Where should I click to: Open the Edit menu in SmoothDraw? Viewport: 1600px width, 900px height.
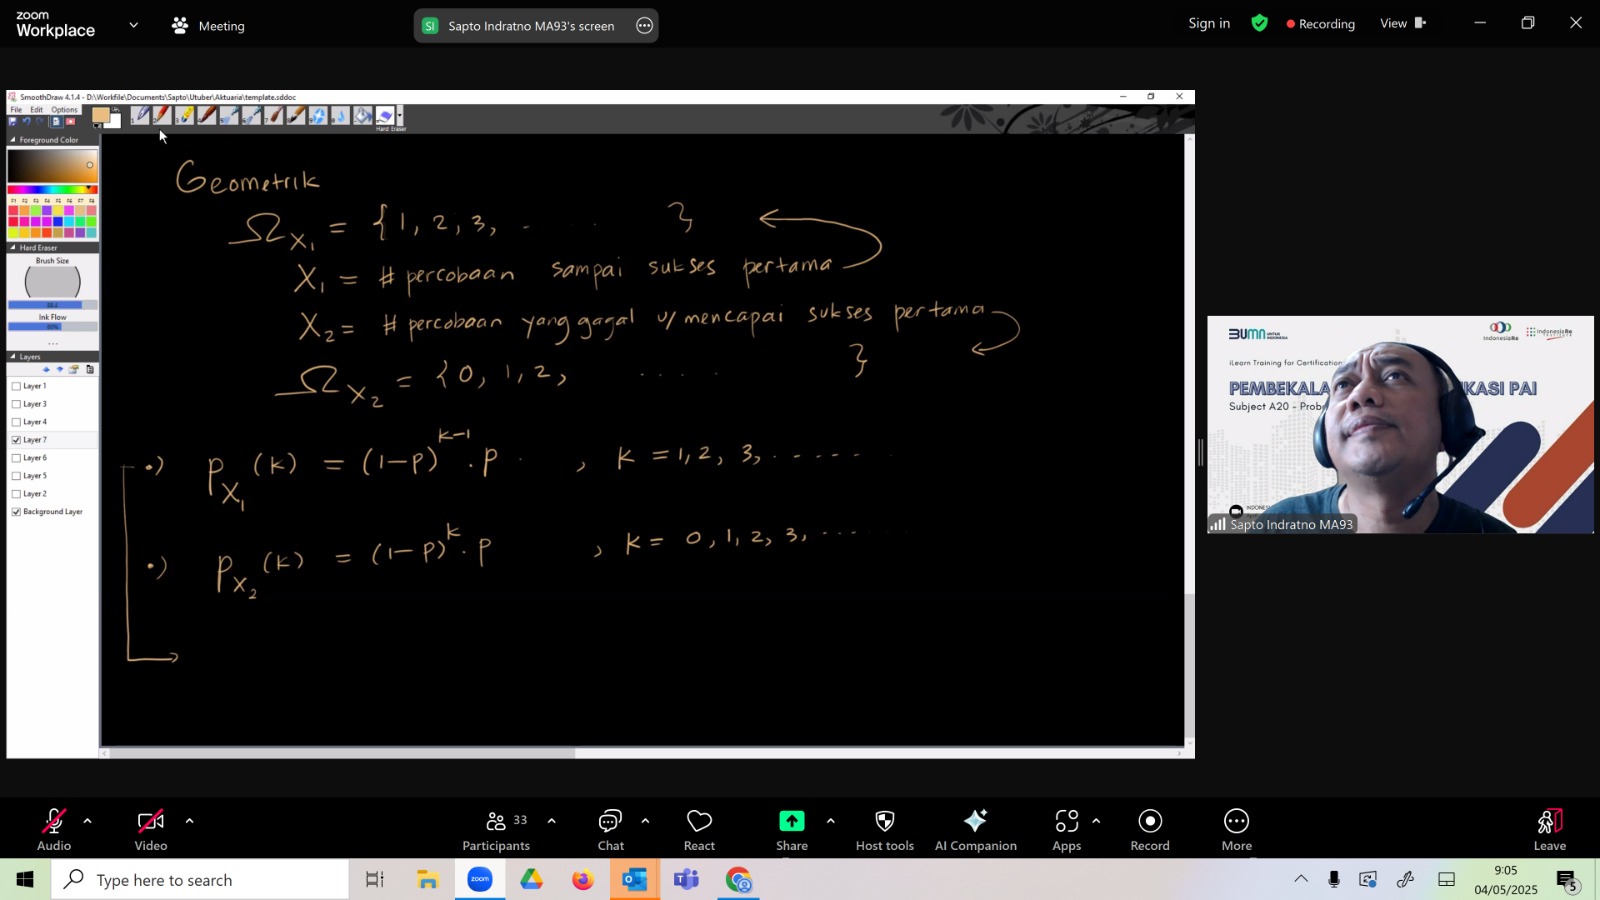[x=36, y=110]
